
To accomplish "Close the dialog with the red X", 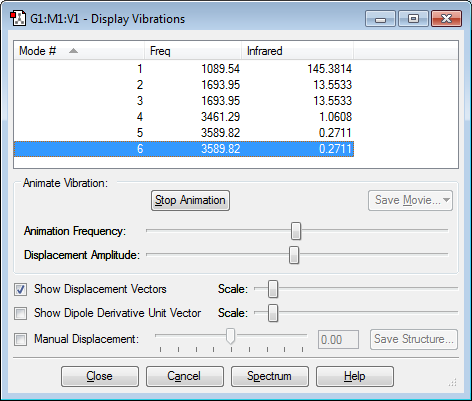I will pos(446,19).
